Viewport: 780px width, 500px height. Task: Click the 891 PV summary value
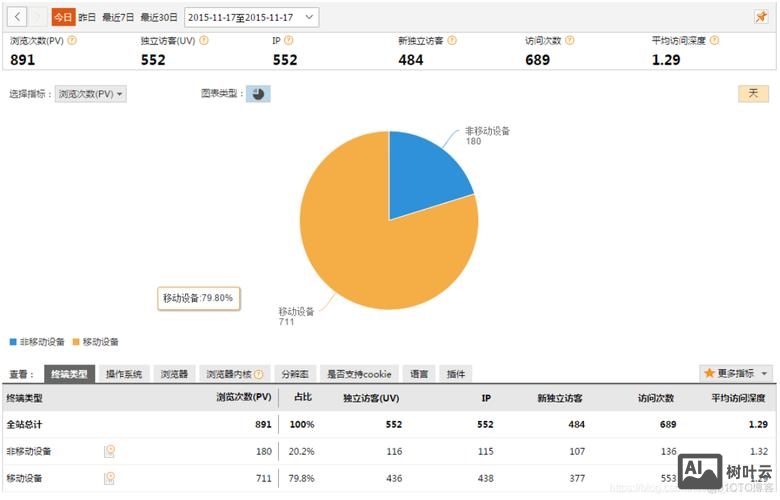pyautogui.click(x=22, y=60)
